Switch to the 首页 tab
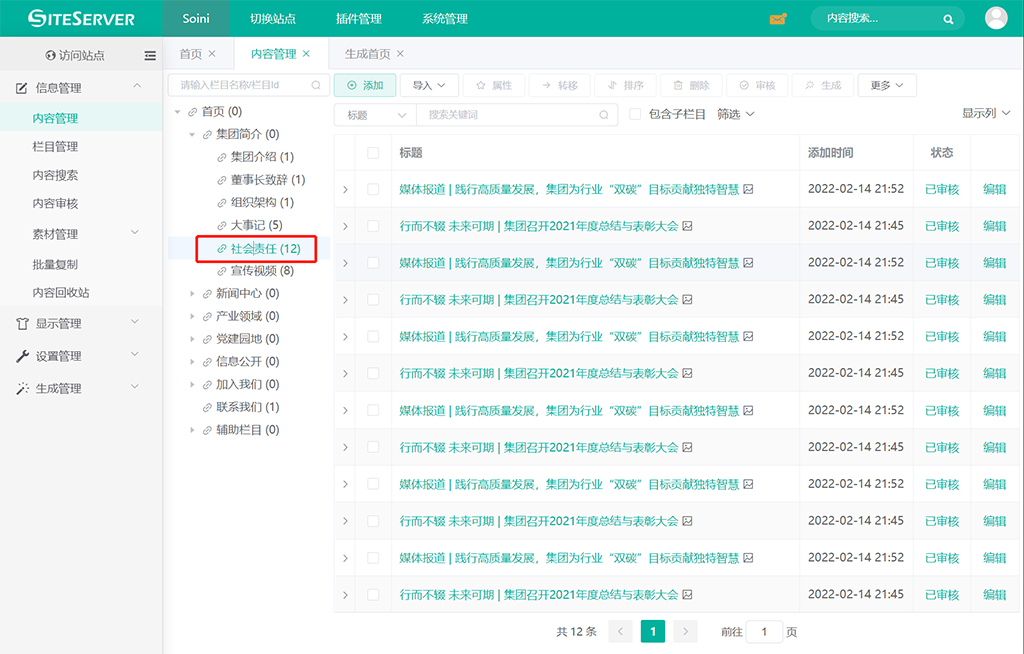This screenshot has width=1024, height=654. [x=190, y=54]
